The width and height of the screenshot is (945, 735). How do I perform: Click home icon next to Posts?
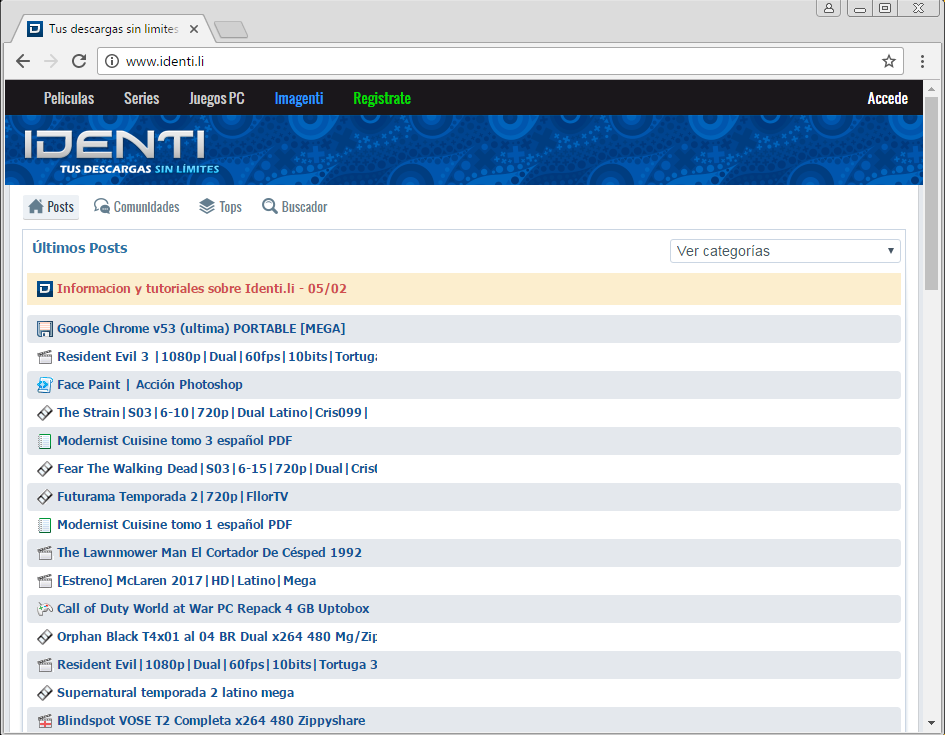(36, 207)
